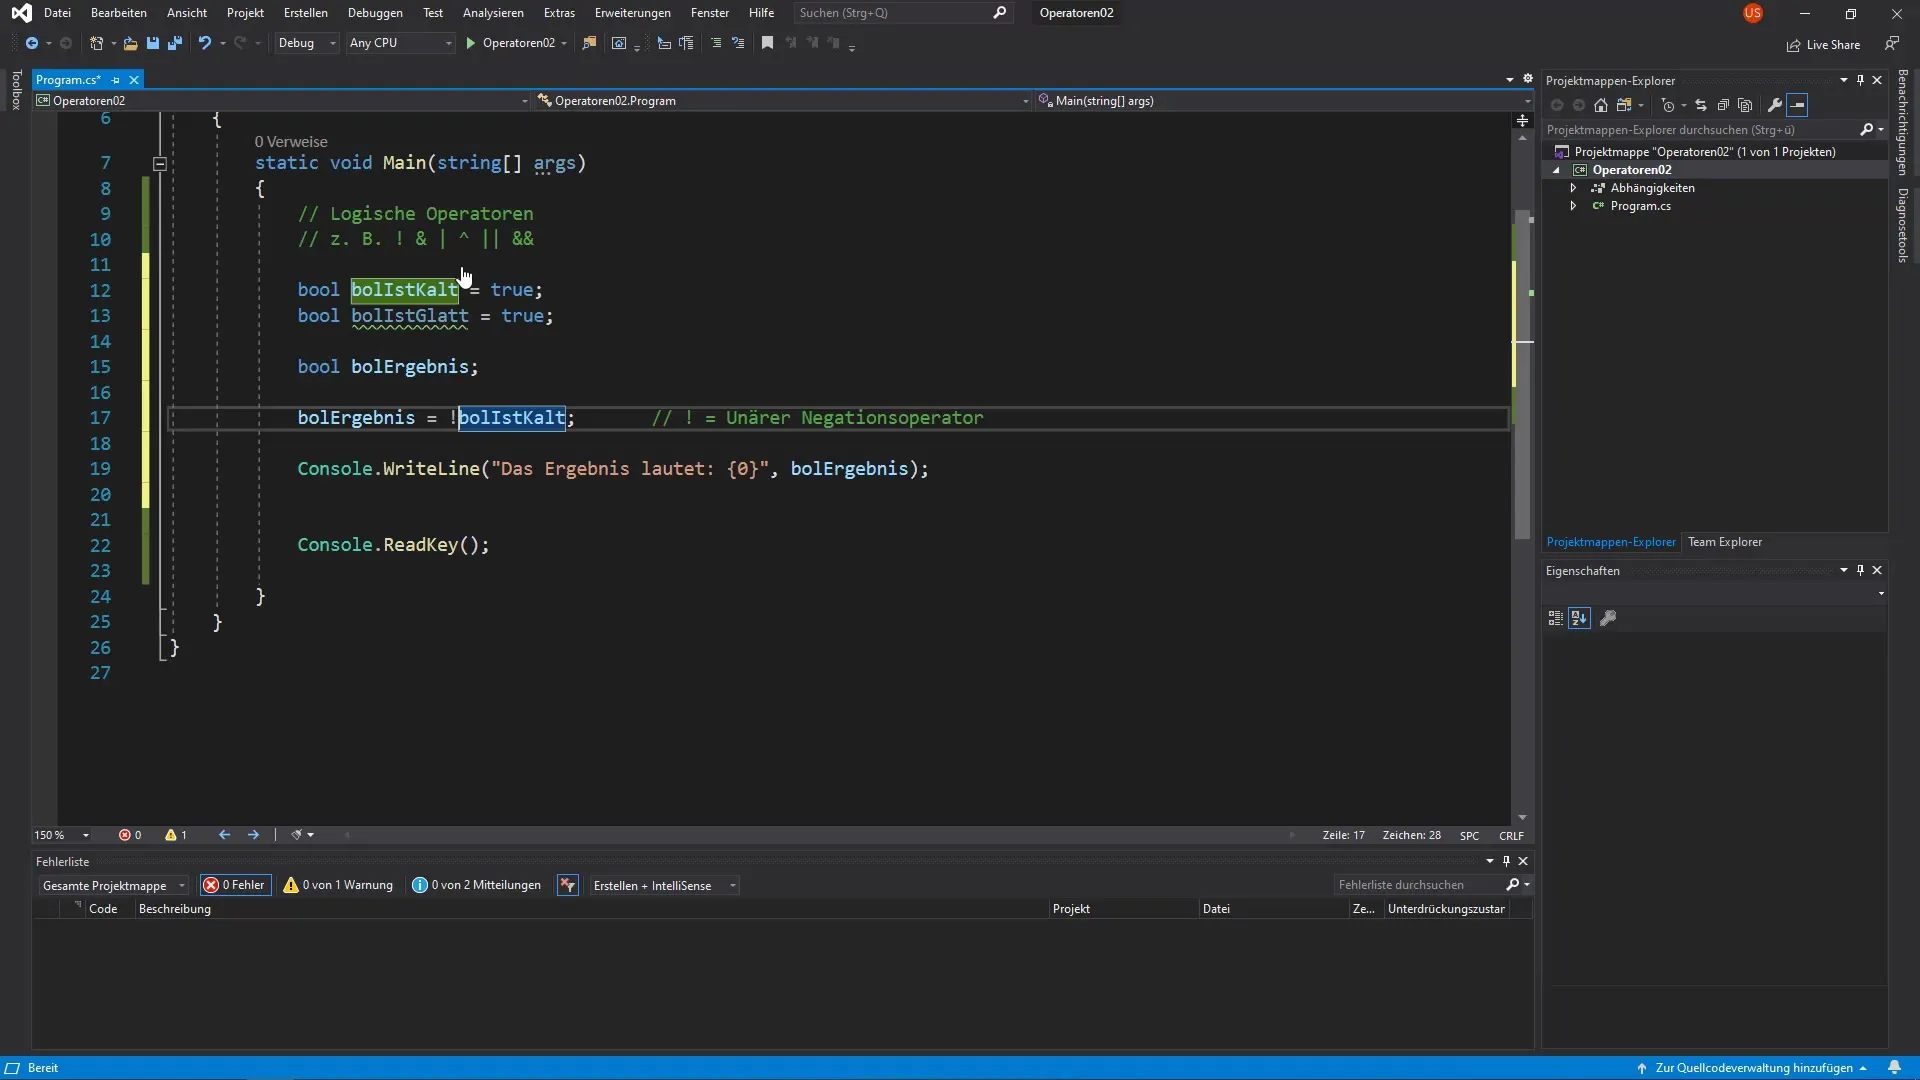Open the Debug configuration dropdown

(307, 43)
